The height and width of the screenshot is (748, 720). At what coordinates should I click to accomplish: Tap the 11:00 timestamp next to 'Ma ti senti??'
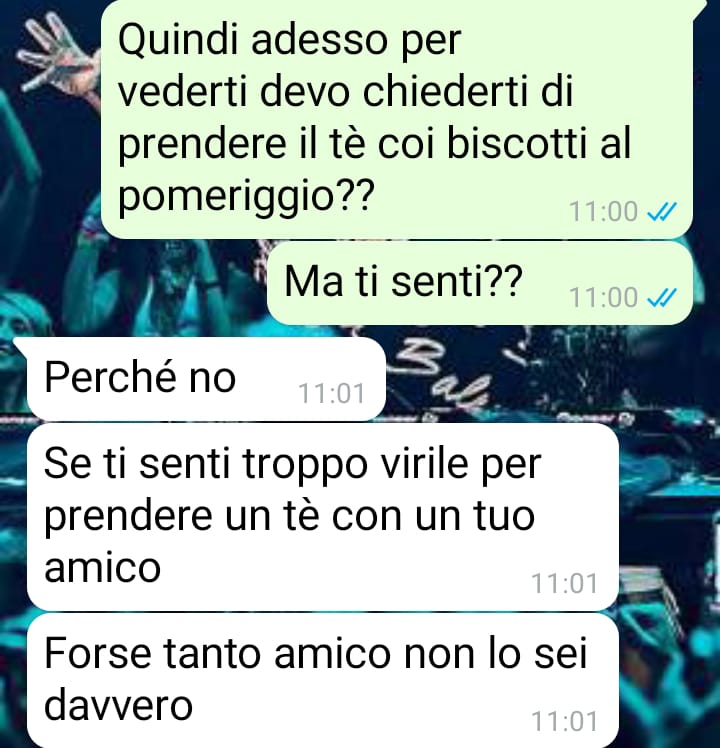(x=604, y=298)
